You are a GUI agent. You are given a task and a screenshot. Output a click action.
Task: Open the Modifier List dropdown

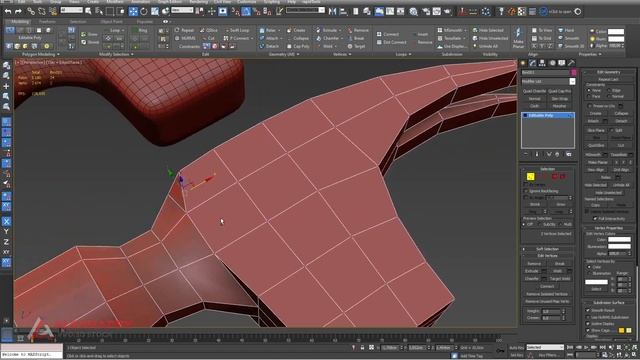coord(572,82)
